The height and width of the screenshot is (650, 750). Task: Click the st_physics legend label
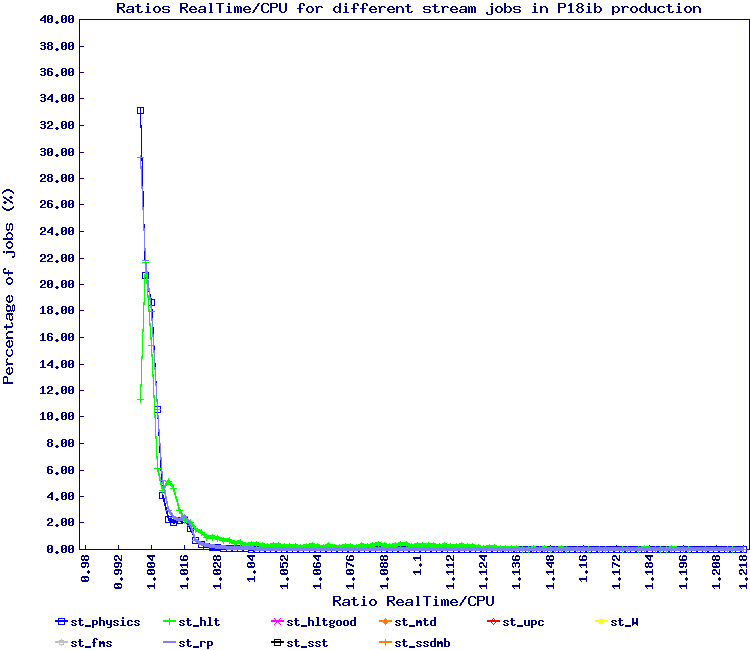click(105, 623)
